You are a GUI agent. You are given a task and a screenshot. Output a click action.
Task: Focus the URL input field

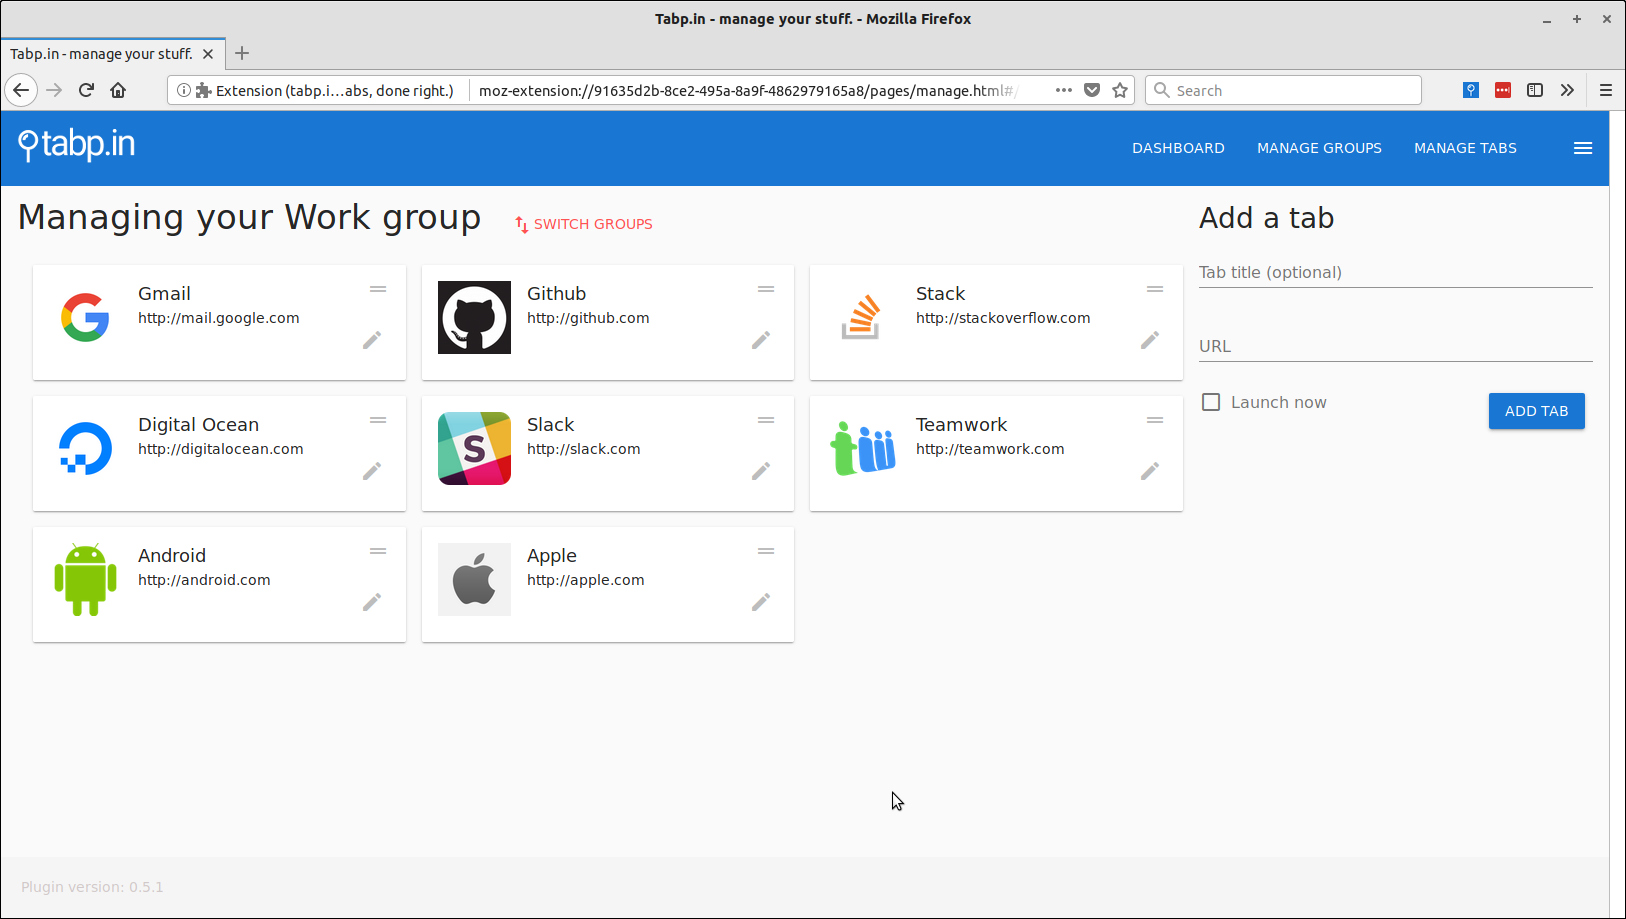(1395, 346)
